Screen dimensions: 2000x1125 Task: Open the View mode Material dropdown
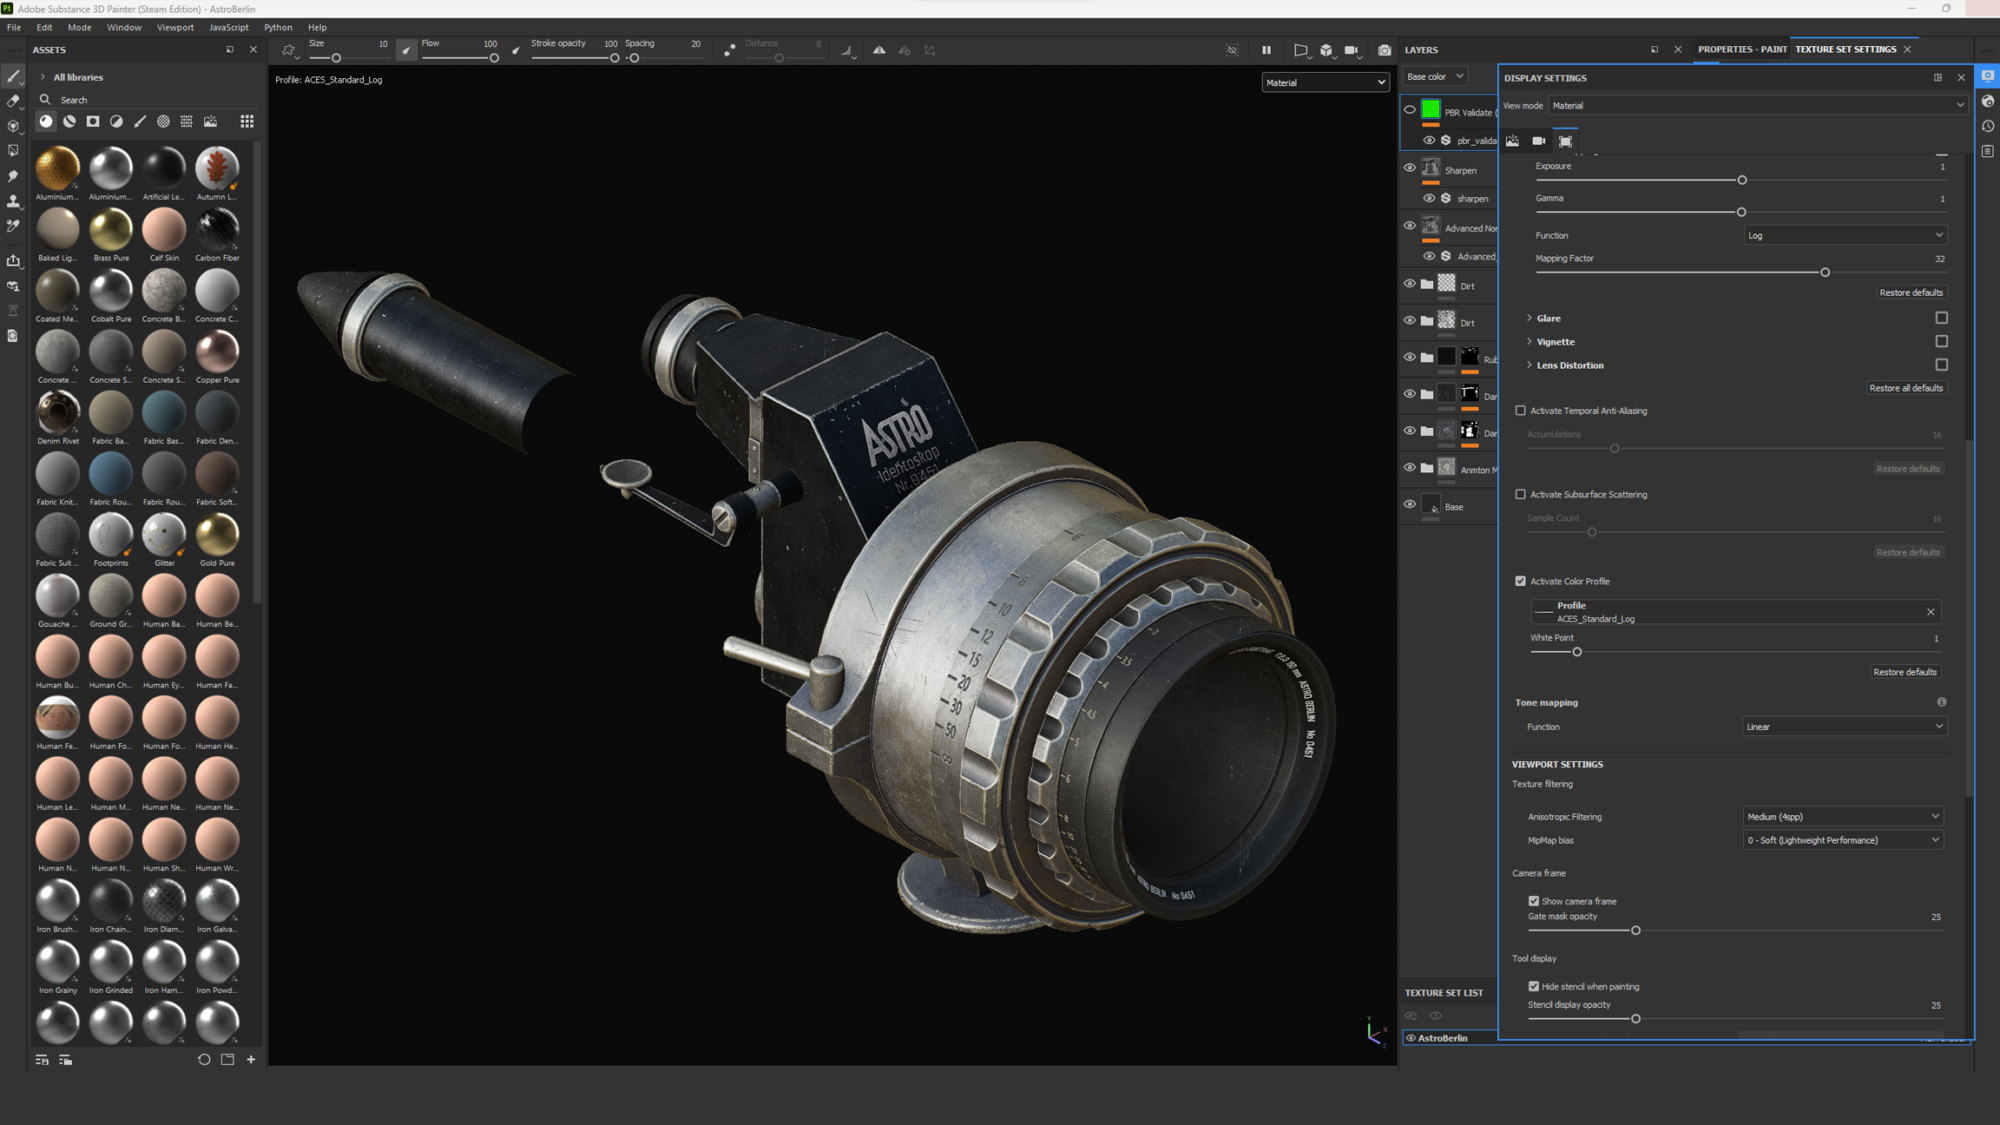coord(1755,105)
